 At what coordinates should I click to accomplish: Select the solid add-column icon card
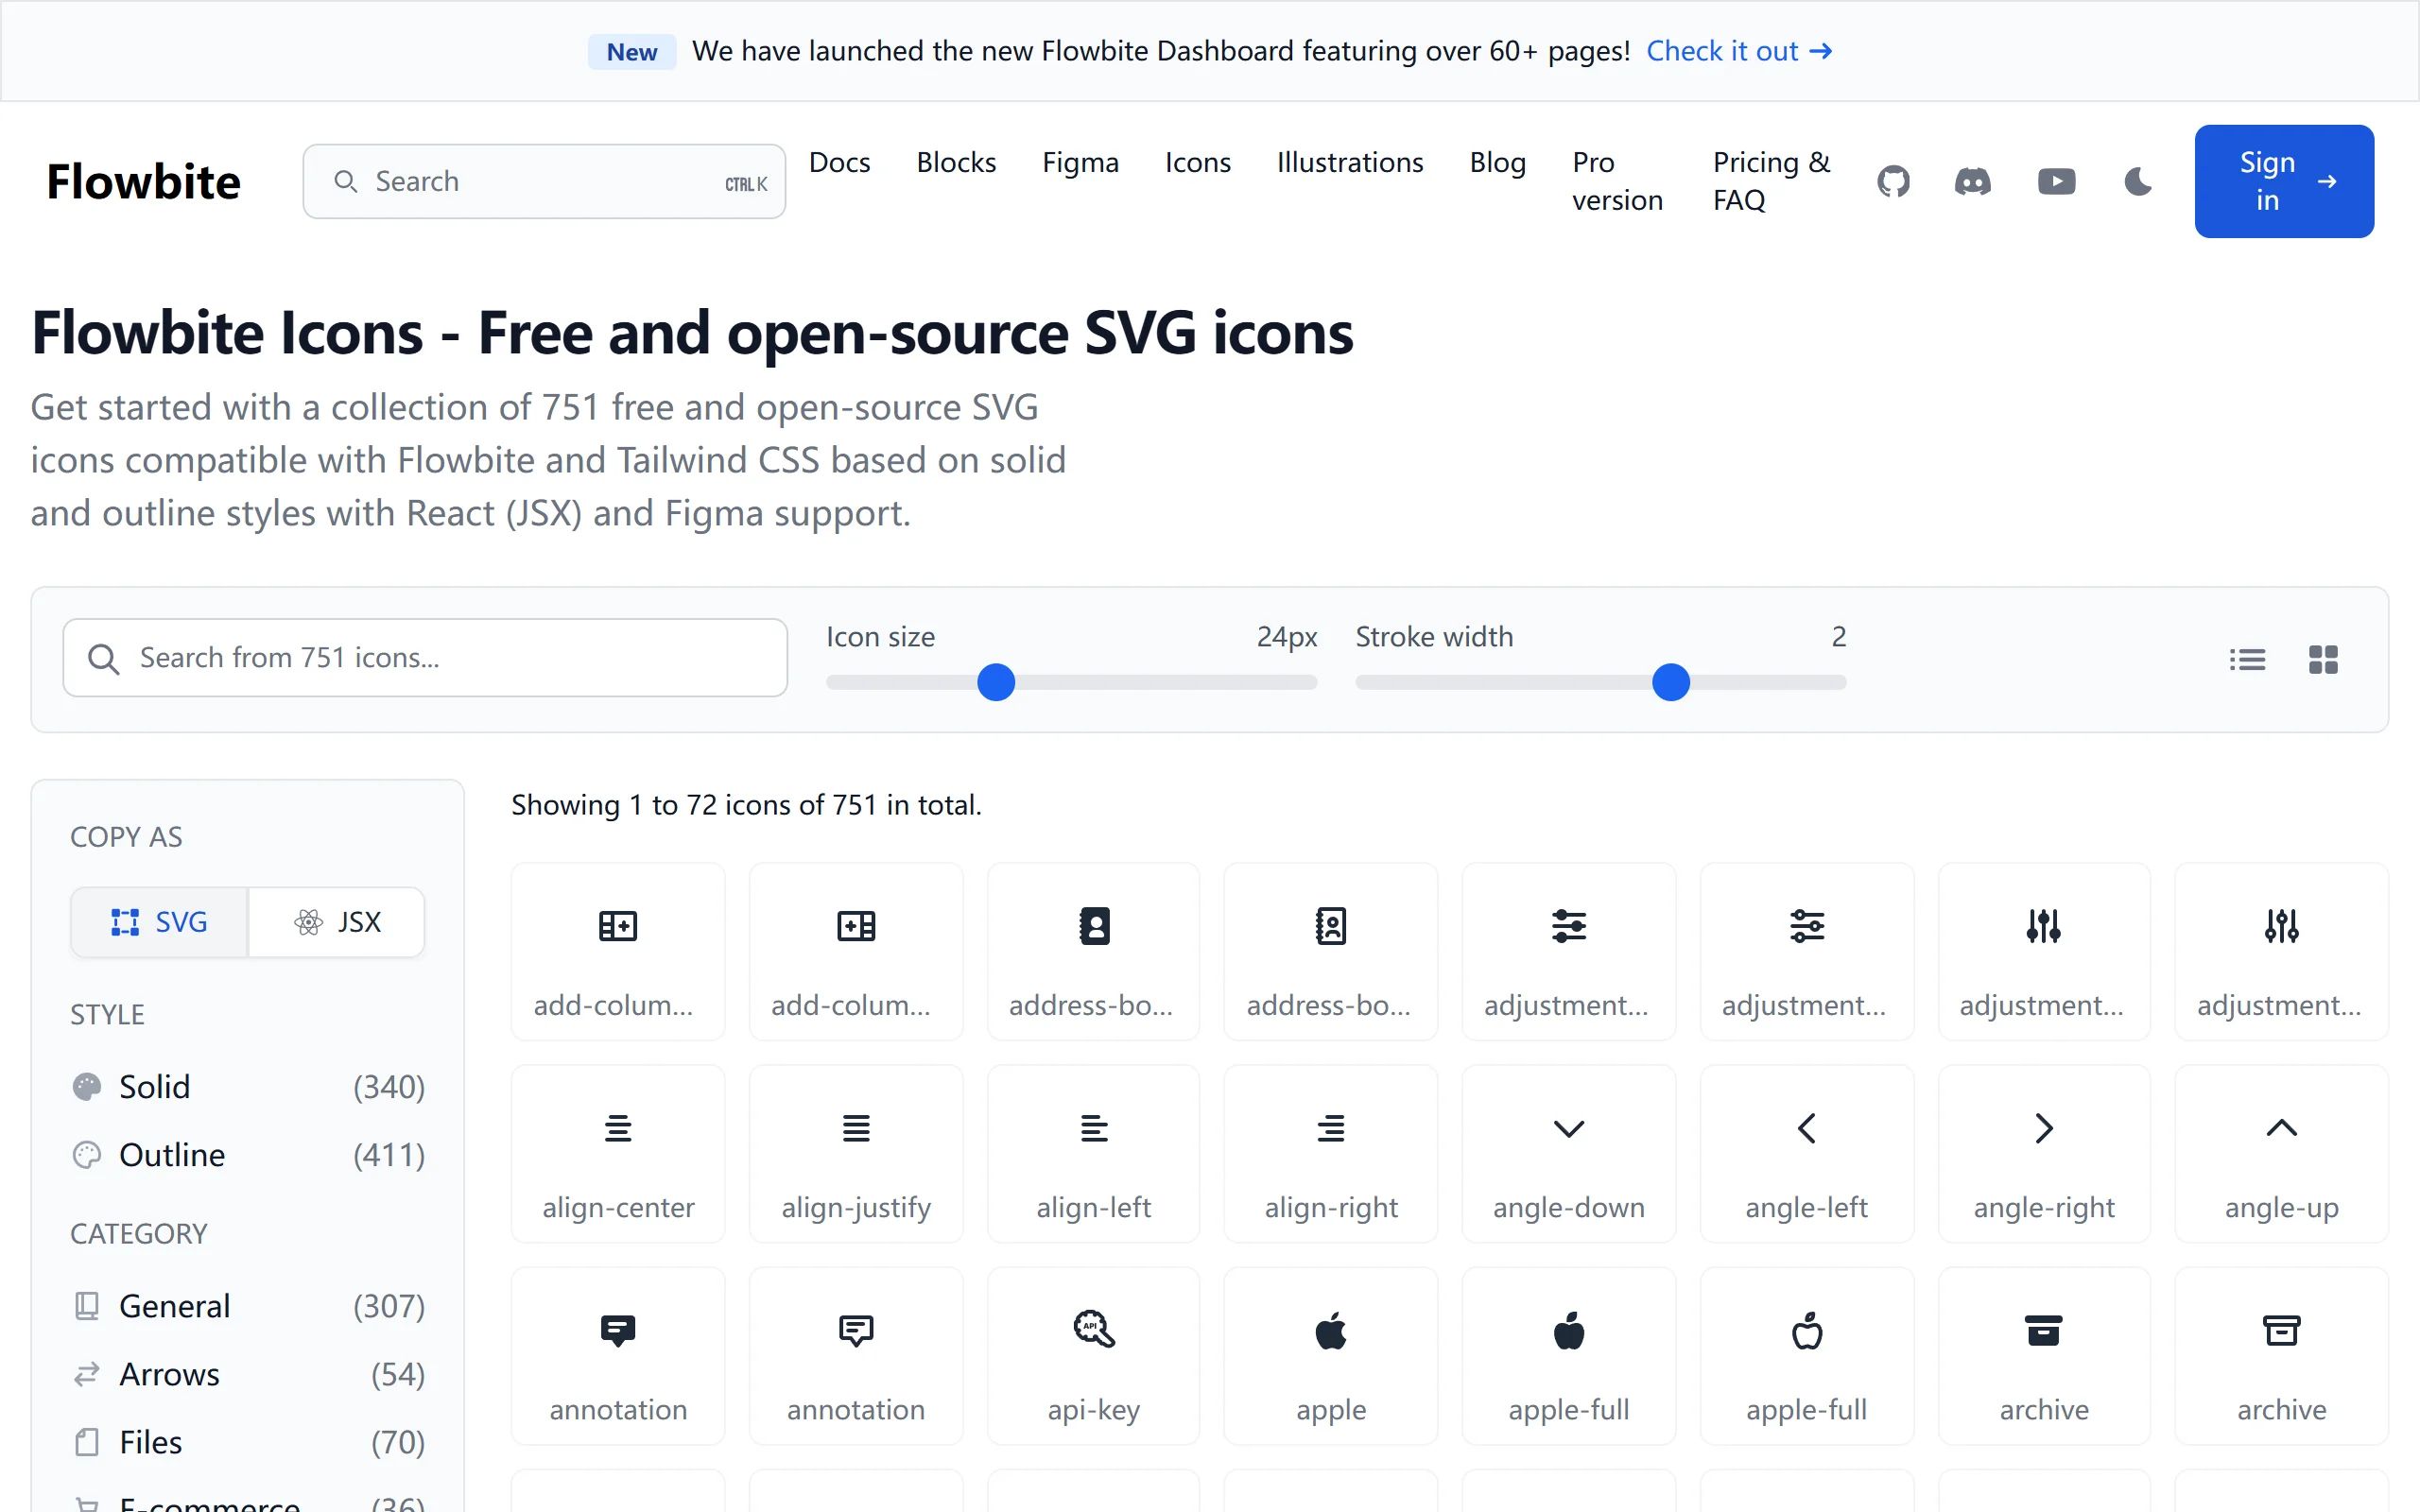click(x=618, y=951)
